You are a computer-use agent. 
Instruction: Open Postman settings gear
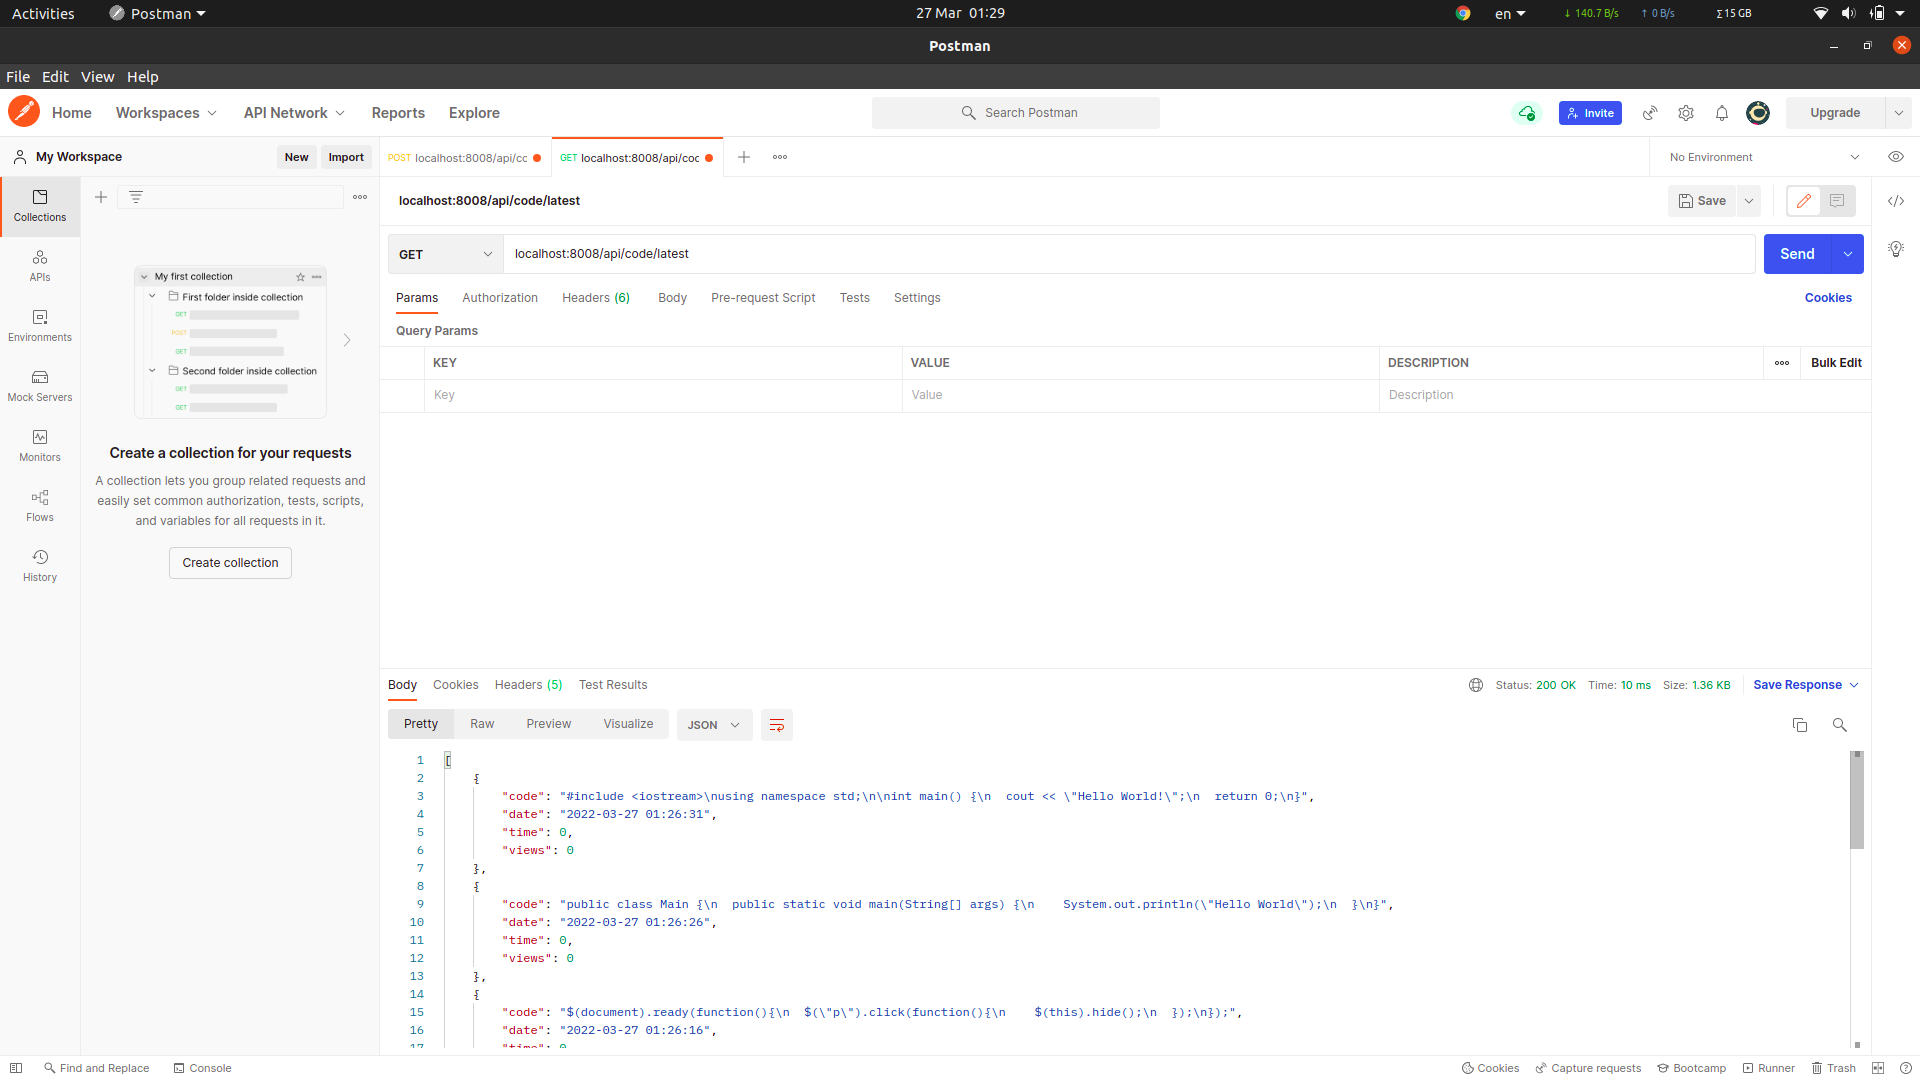(1686, 113)
